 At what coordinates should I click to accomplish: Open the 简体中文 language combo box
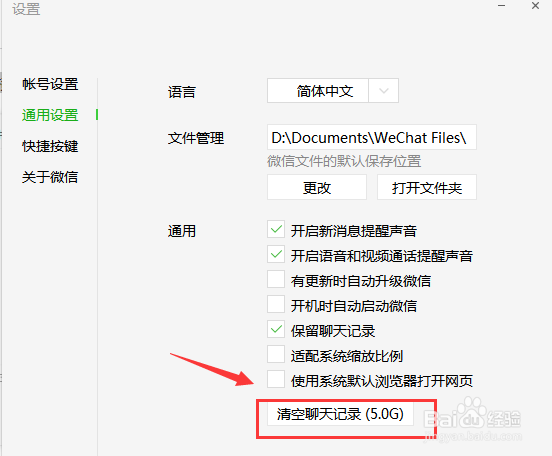(x=333, y=91)
